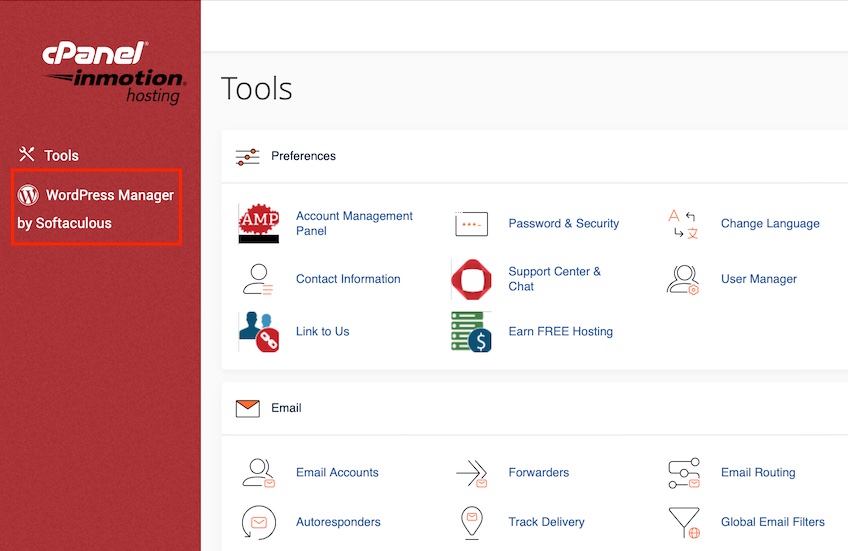Open the Account Management Panel link
Screen dimensions: 848x551
(354, 223)
